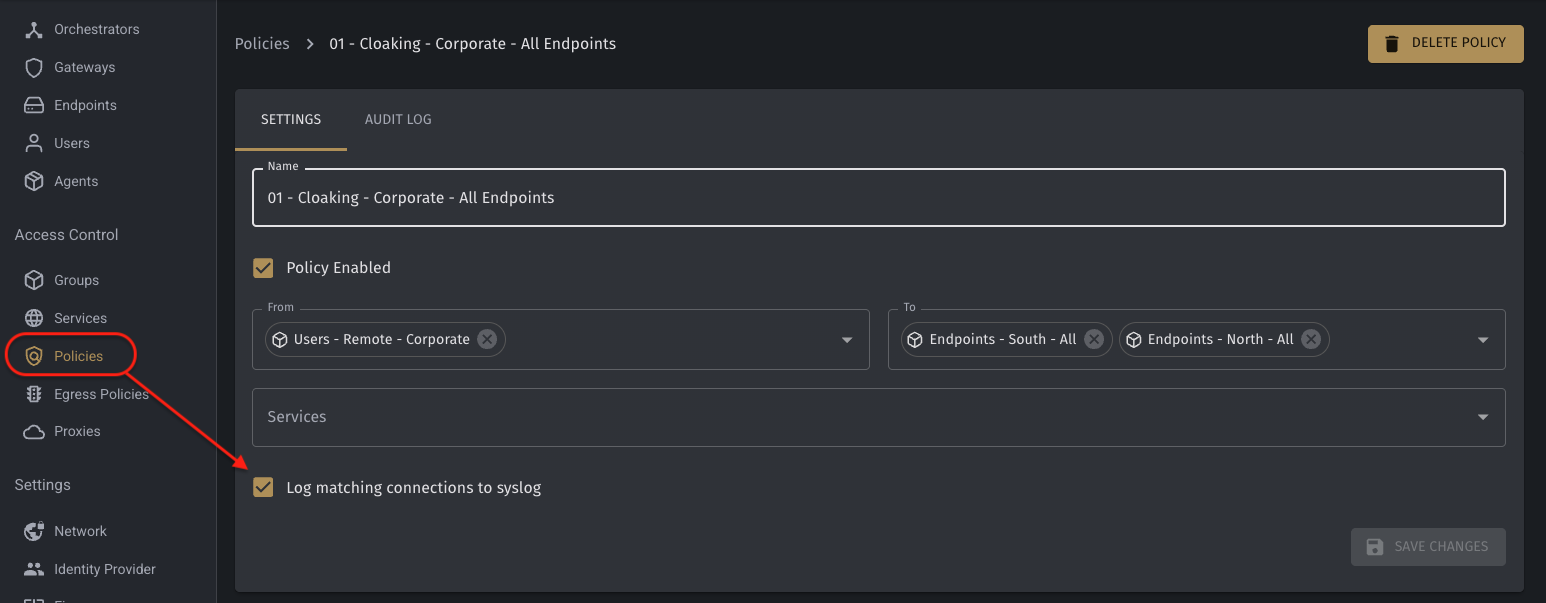Screen dimensions: 1546x603
Task: Click the Services globe icon
Action: click(34, 318)
